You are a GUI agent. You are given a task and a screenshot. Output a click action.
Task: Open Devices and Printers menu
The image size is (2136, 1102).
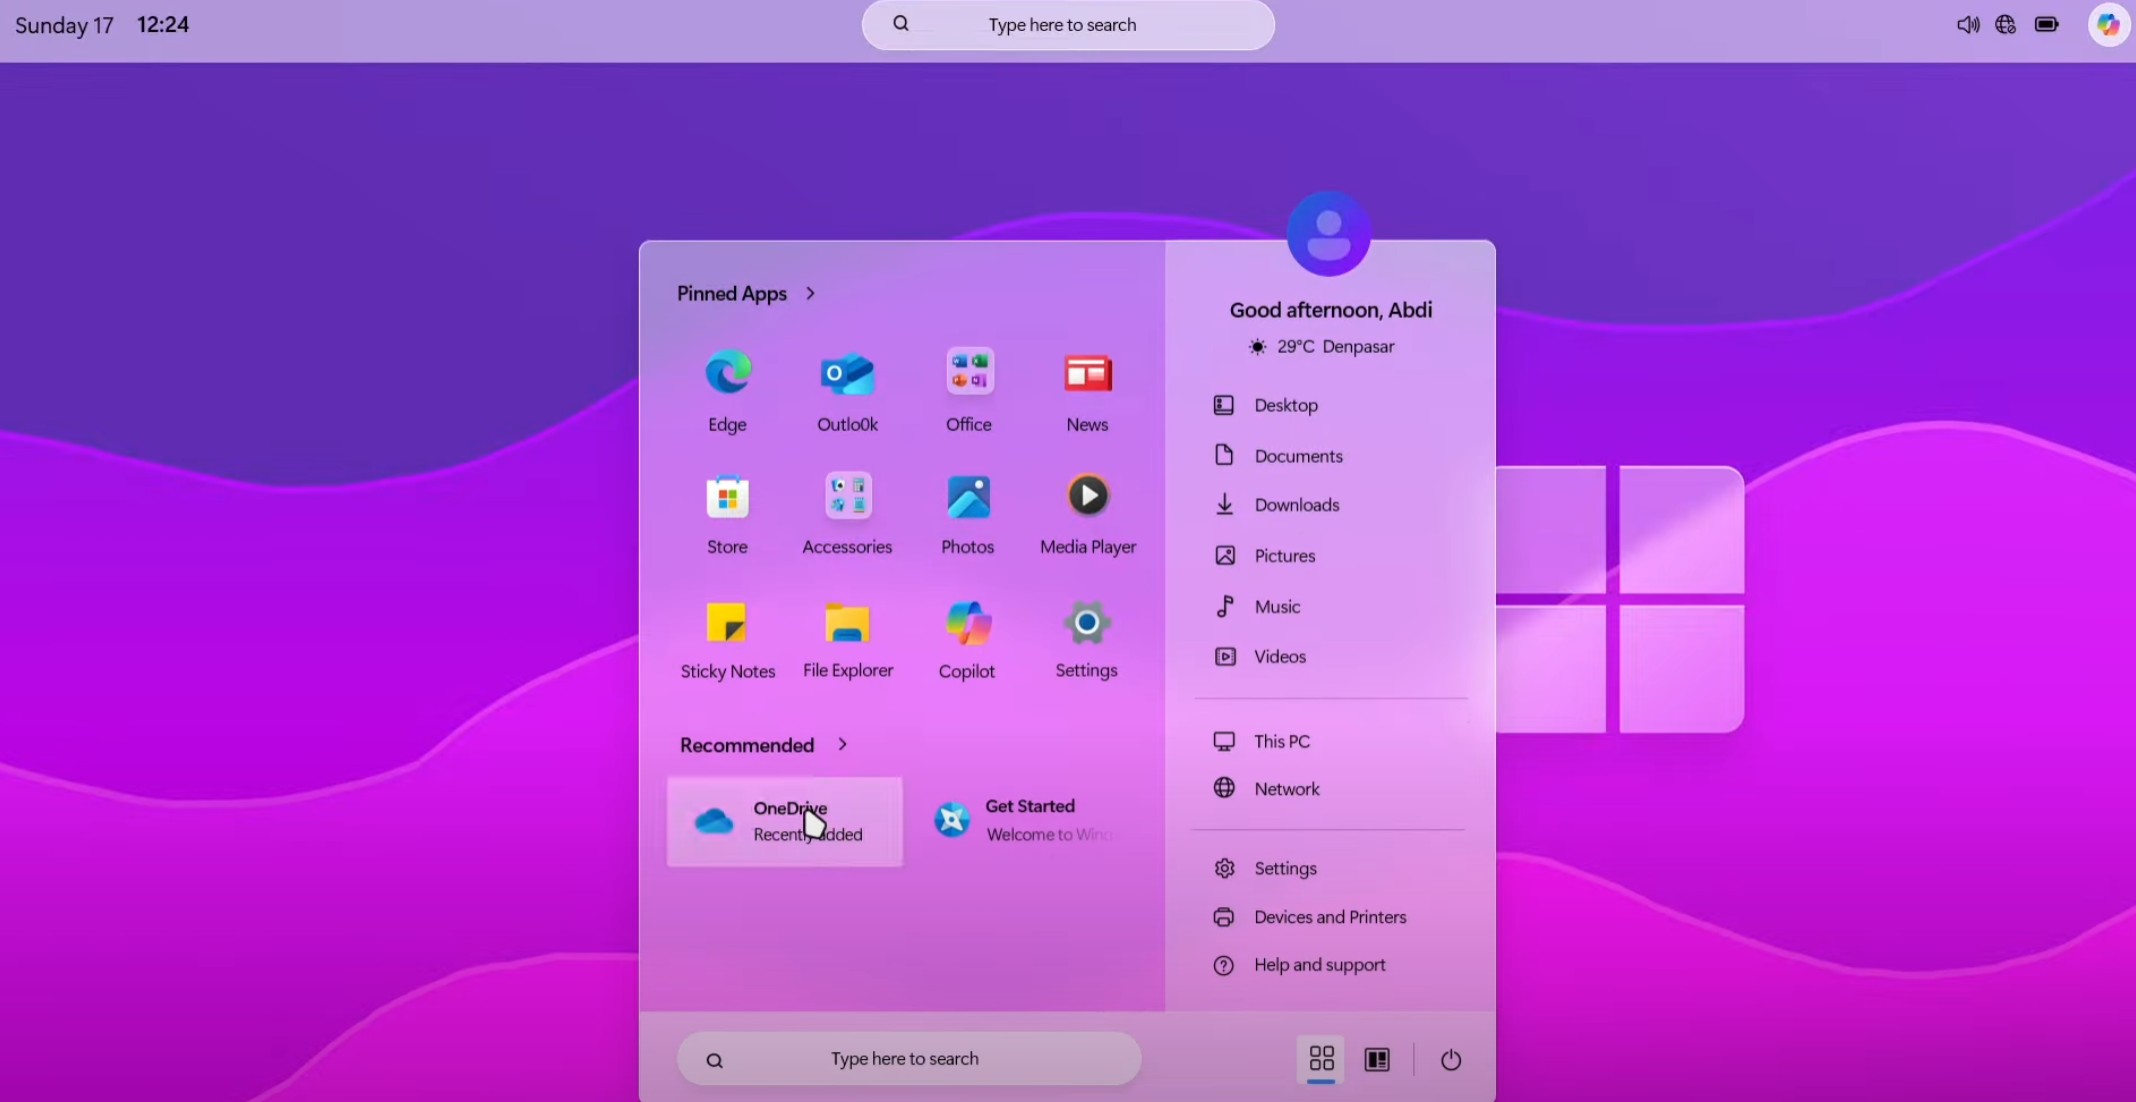pos(1329,916)
